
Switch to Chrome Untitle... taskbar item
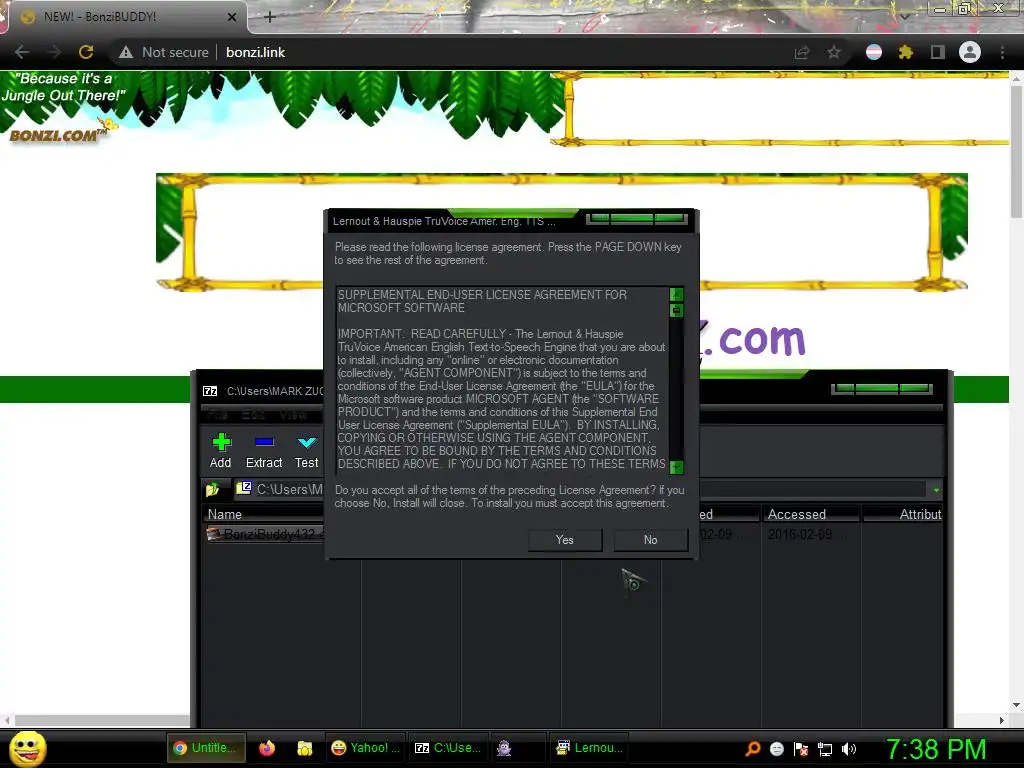[206, 748]
